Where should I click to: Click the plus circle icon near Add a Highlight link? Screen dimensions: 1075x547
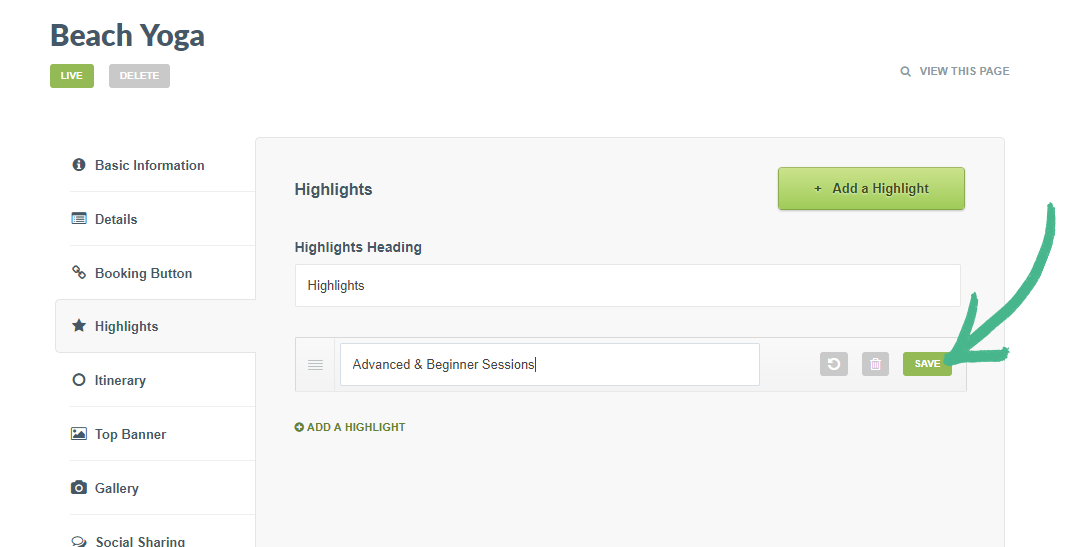click(299, 427)
